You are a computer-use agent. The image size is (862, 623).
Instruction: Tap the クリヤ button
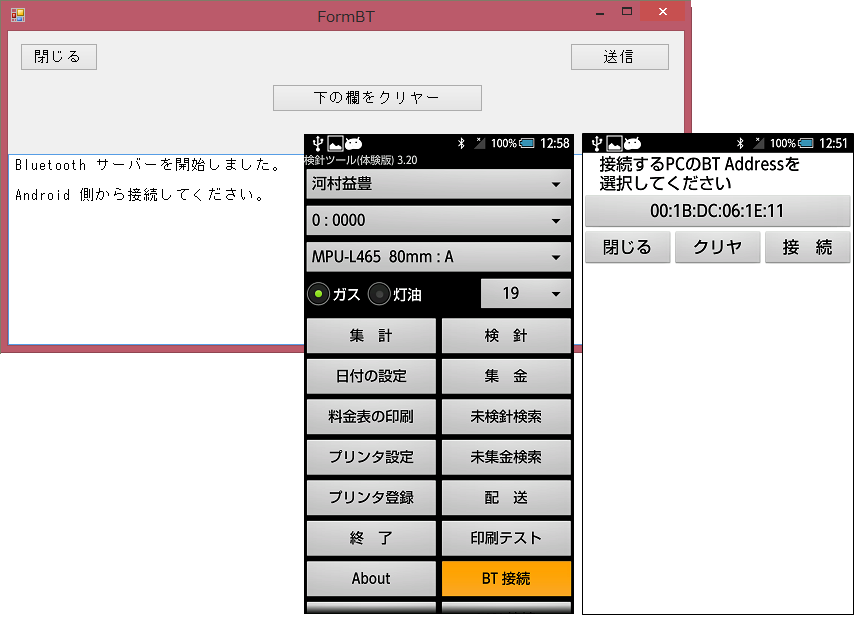(x=717, y=247)
